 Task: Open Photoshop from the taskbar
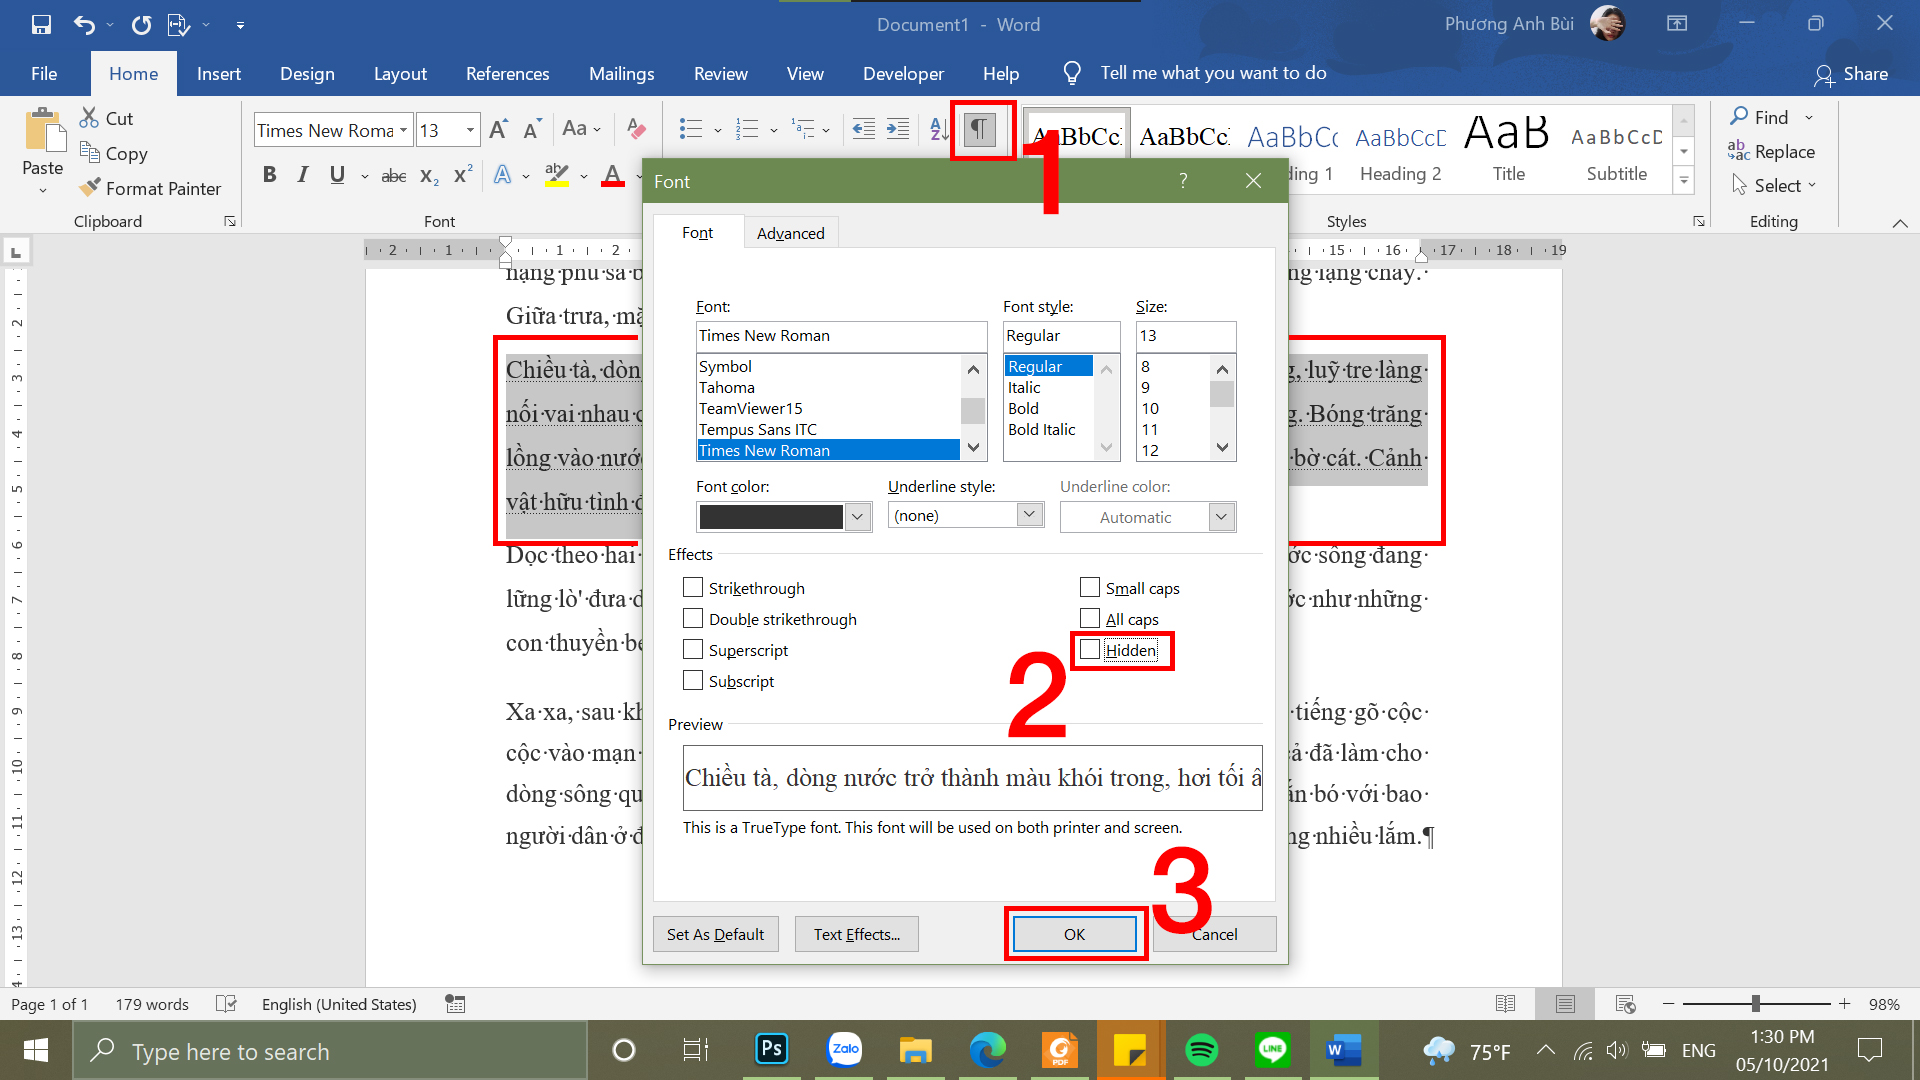[x=772, y=1050]
